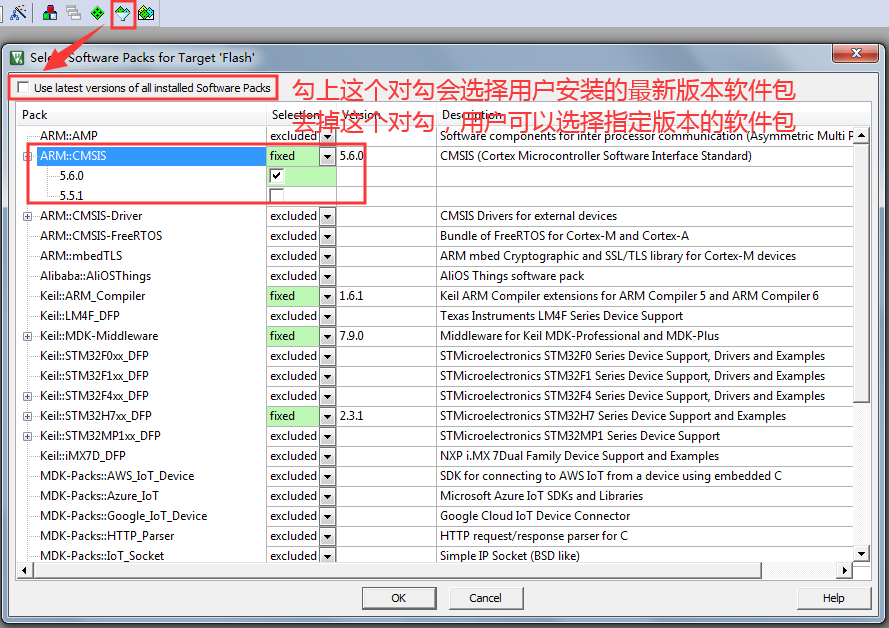The width and height of the screenshot is (889, 628).
Task: Select the Keil::LM4F_DFP pack name
Action: coord(79,316)
